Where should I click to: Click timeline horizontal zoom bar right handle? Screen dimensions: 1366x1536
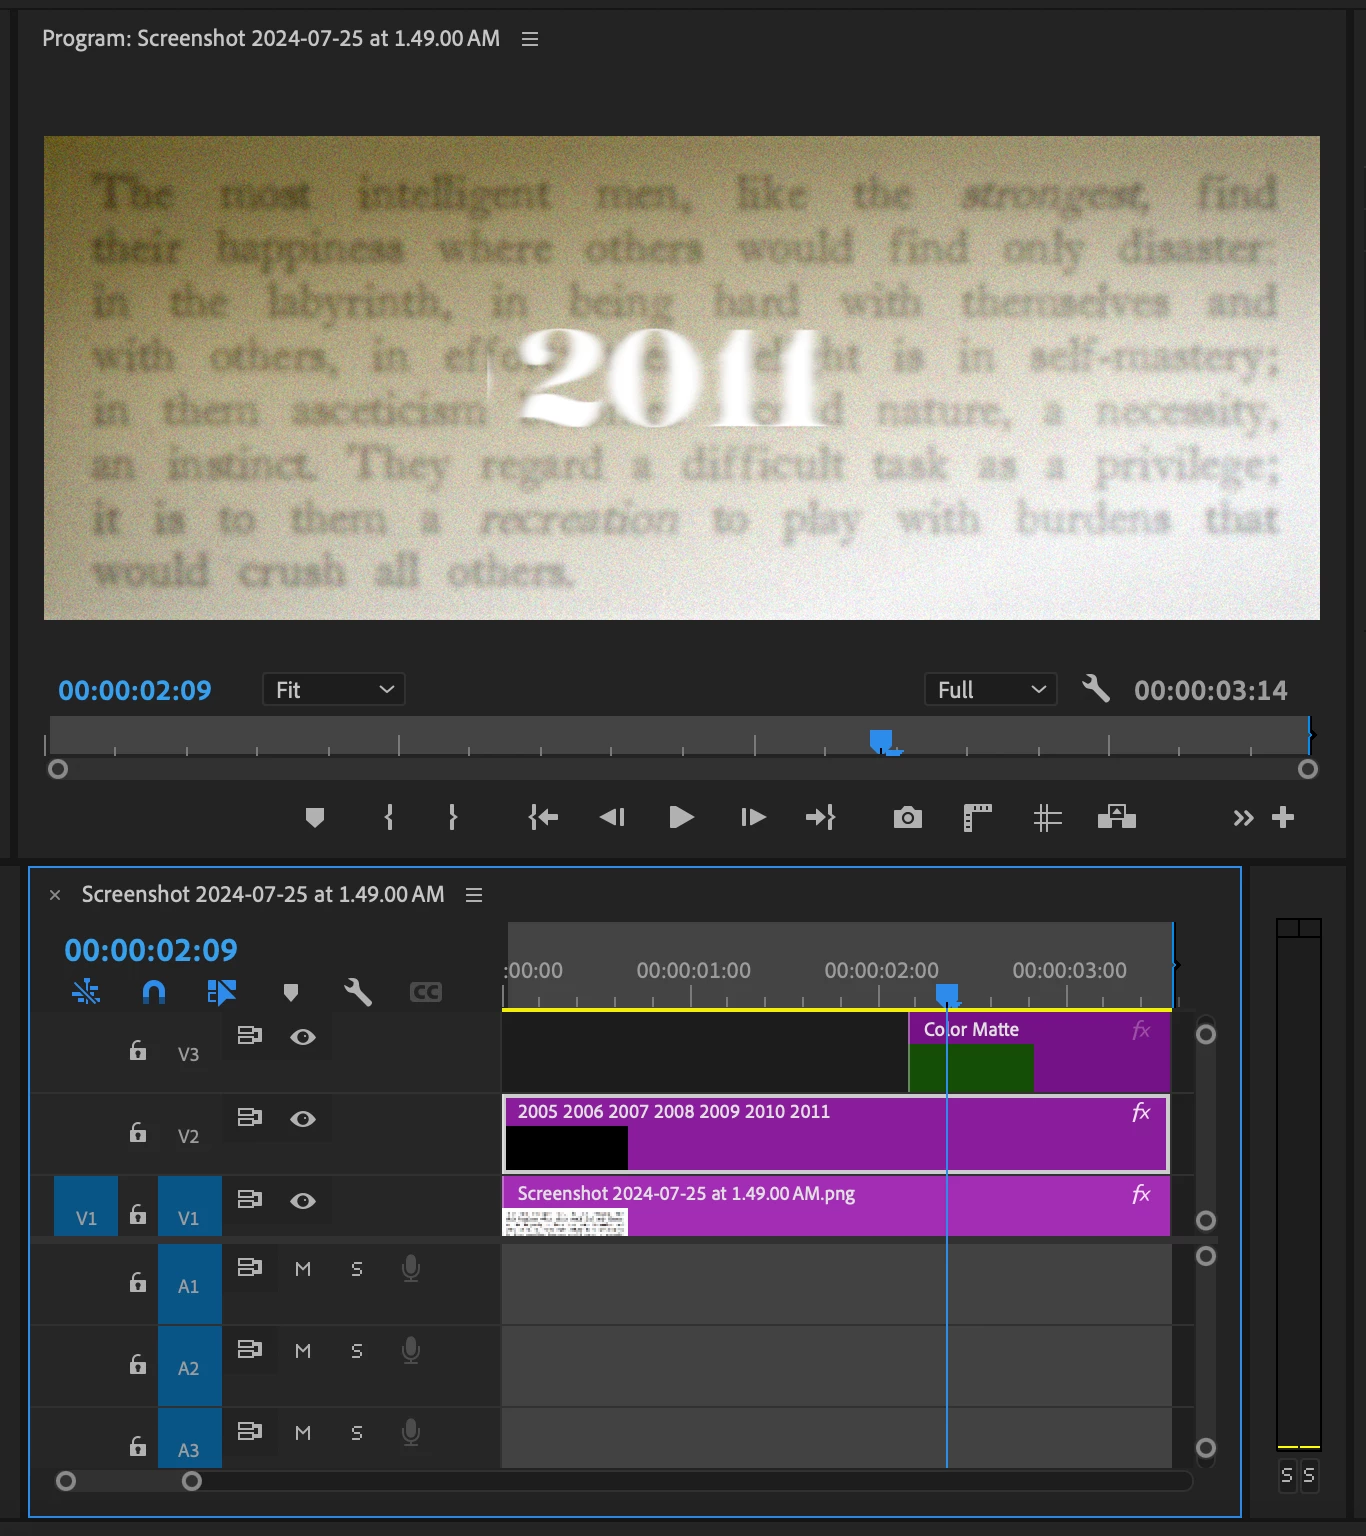point(192,1481)
